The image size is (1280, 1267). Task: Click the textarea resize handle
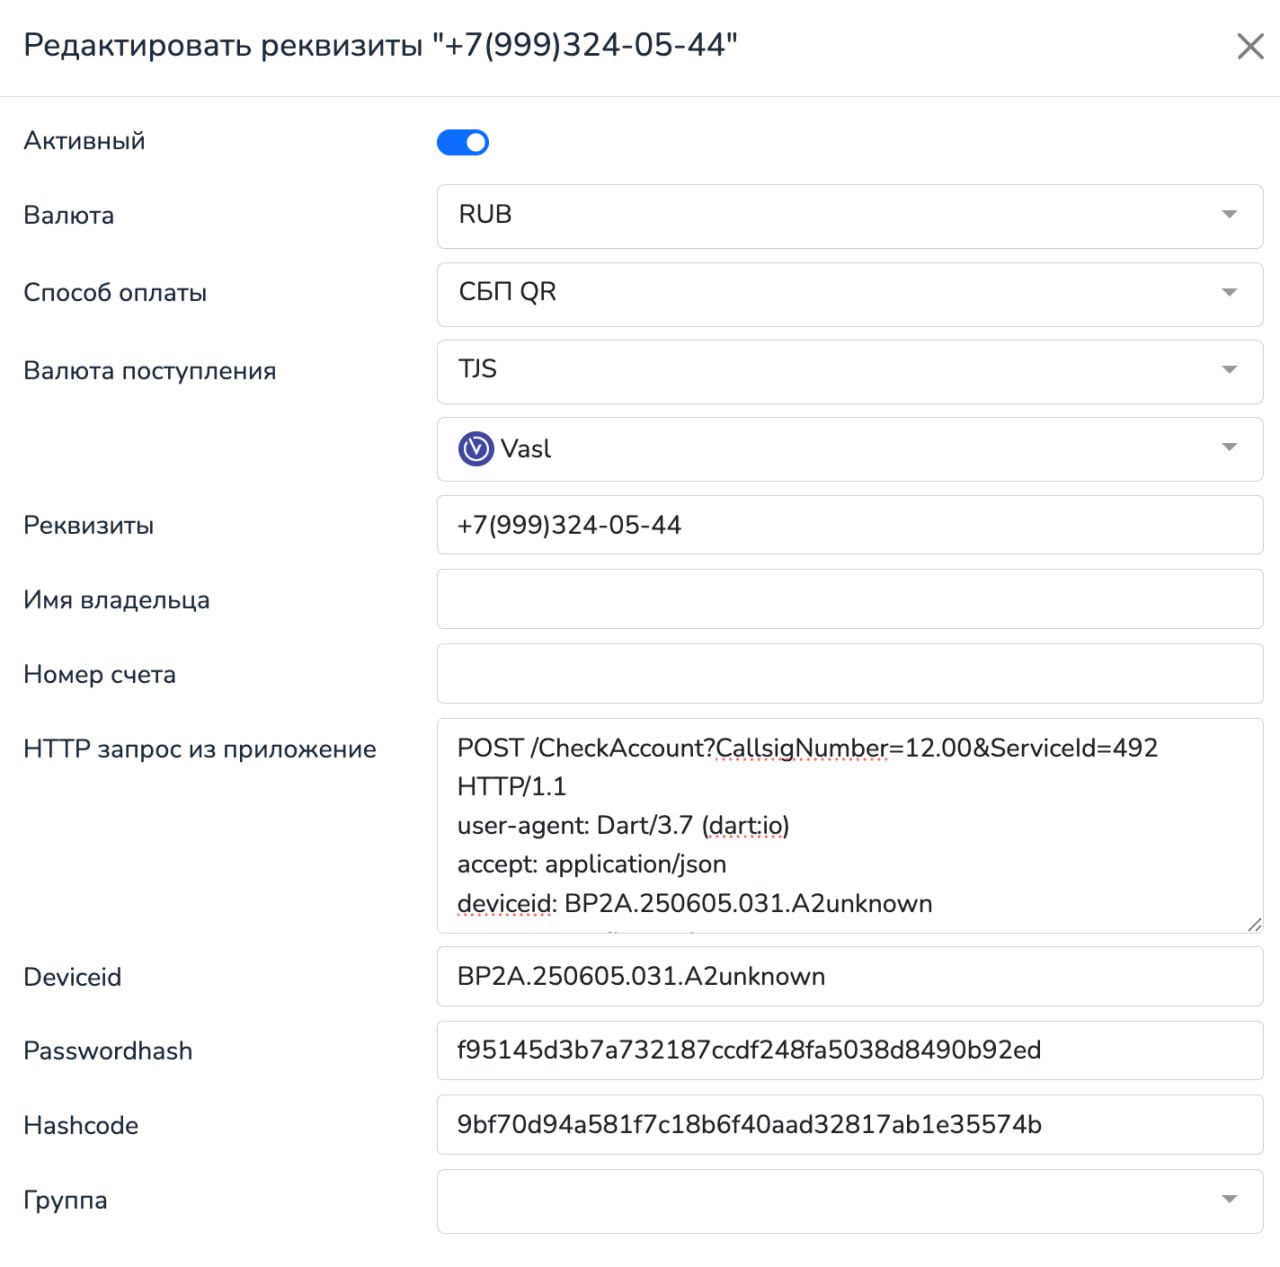1254,925
